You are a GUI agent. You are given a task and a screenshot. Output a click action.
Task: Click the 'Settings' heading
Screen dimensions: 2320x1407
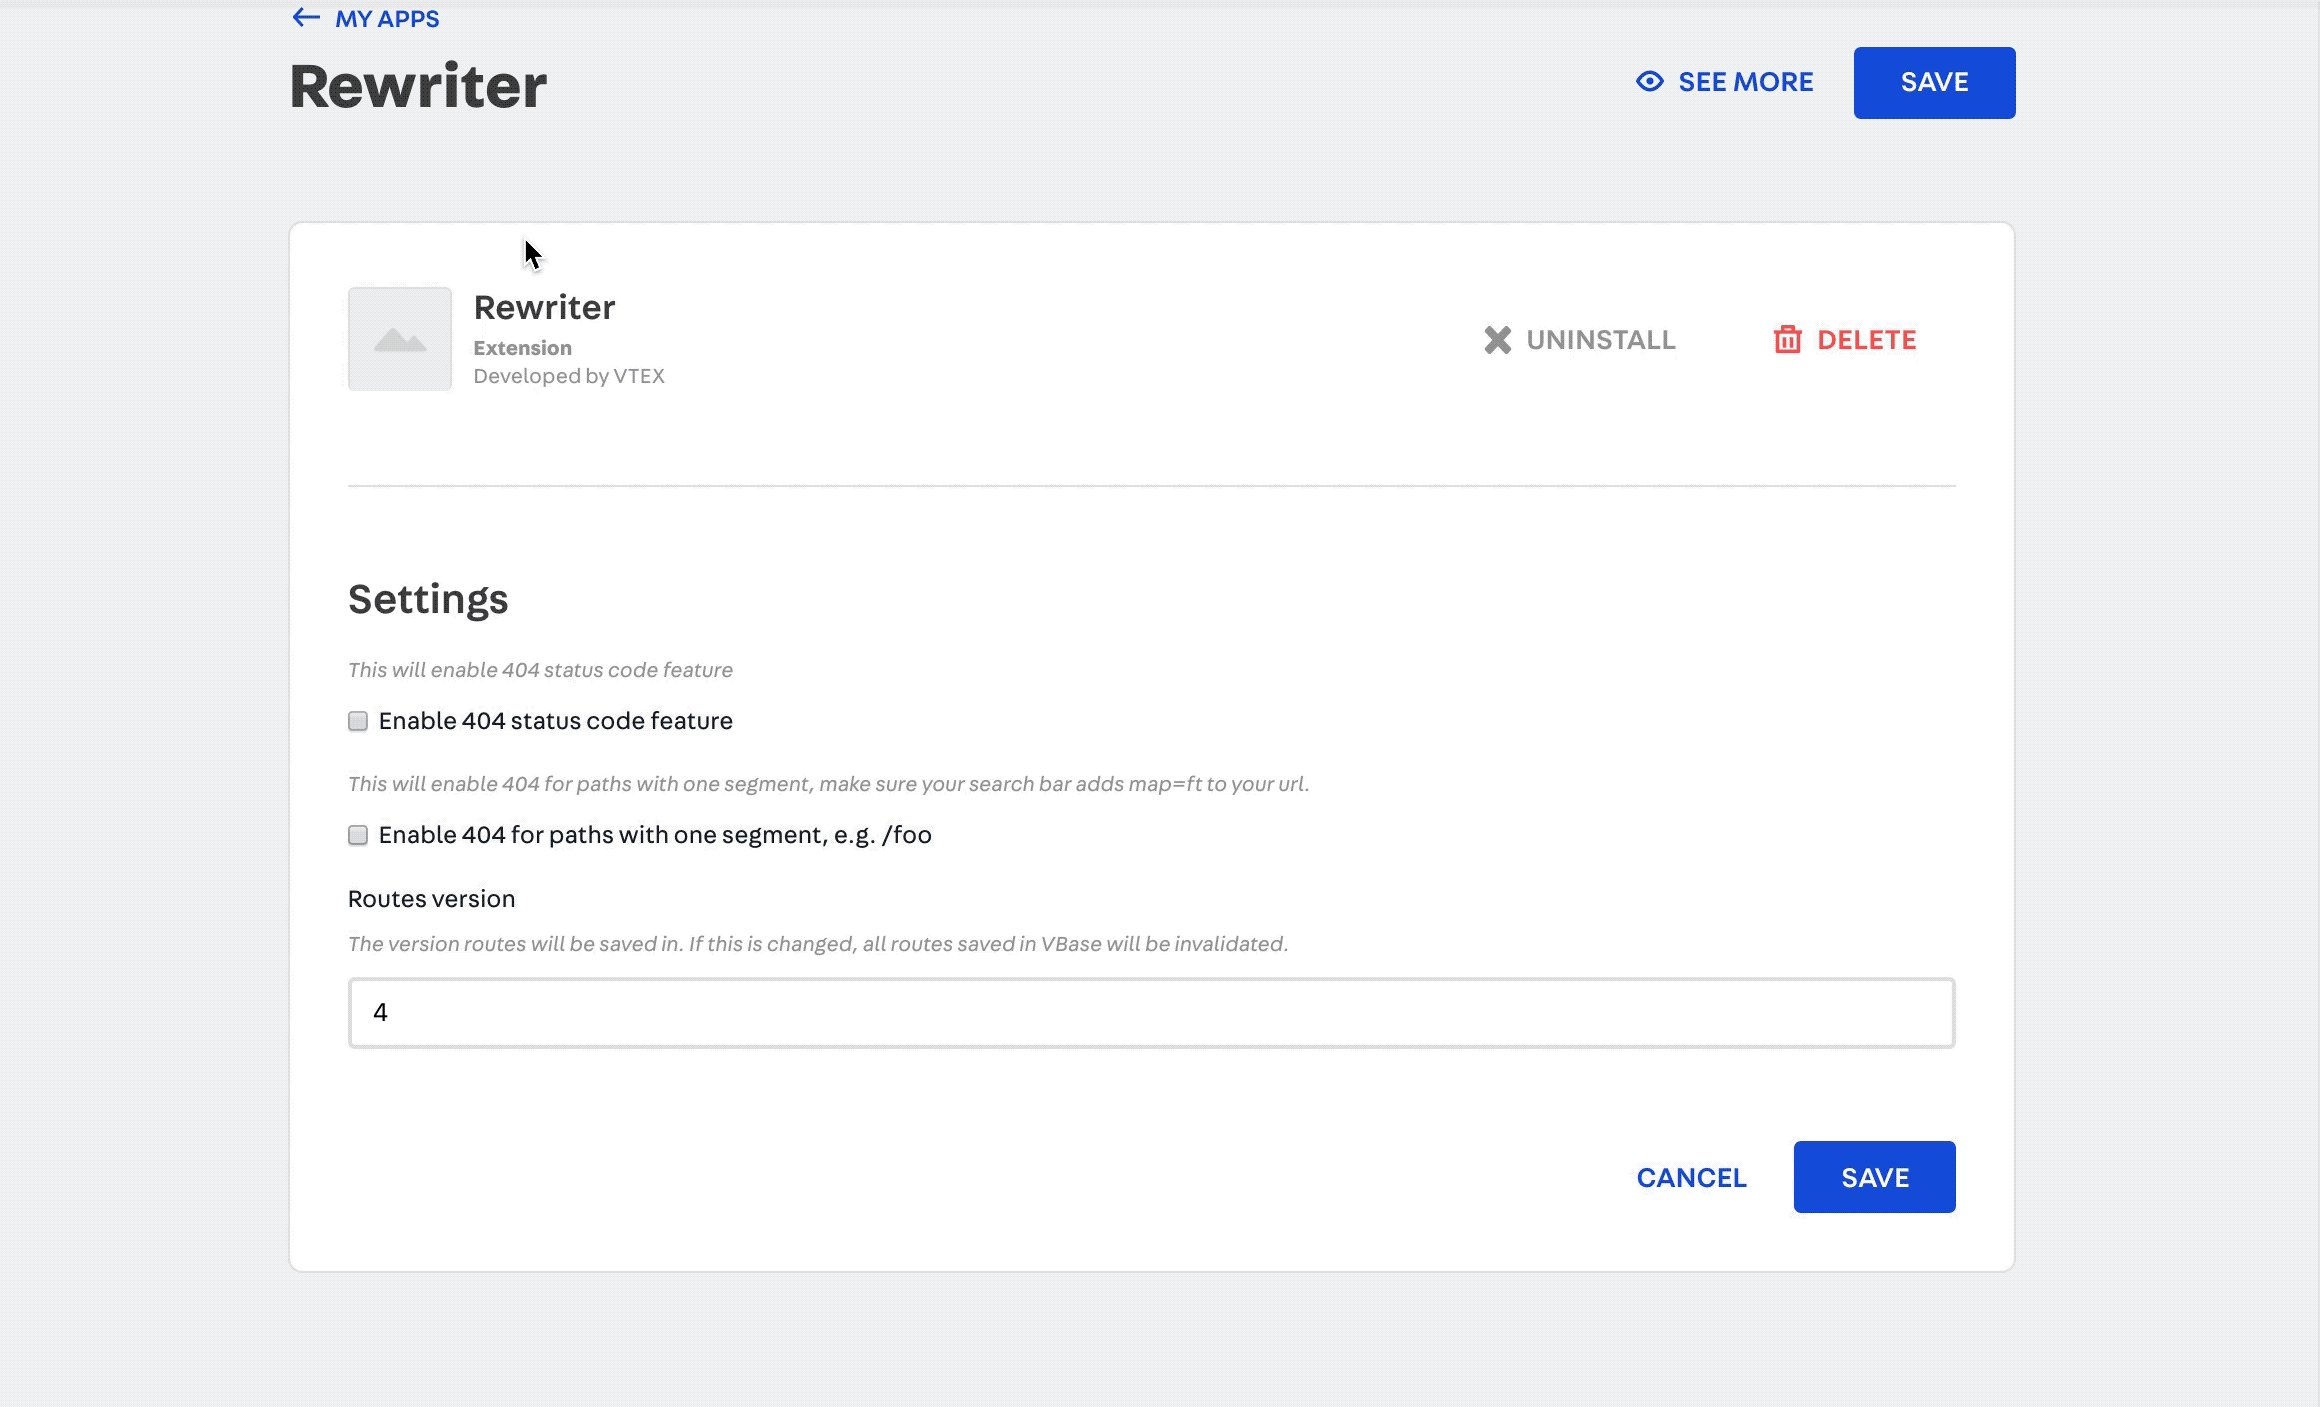[x=428, y=599]
